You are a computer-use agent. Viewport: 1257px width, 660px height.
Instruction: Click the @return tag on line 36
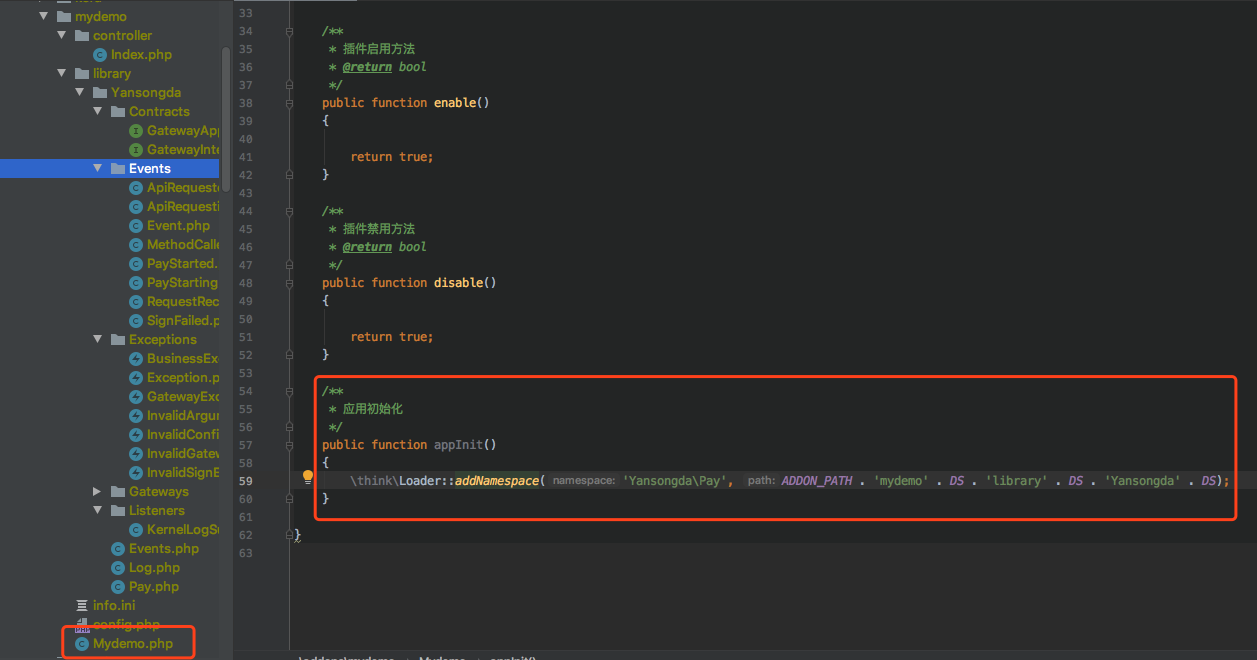pos(367,67)
